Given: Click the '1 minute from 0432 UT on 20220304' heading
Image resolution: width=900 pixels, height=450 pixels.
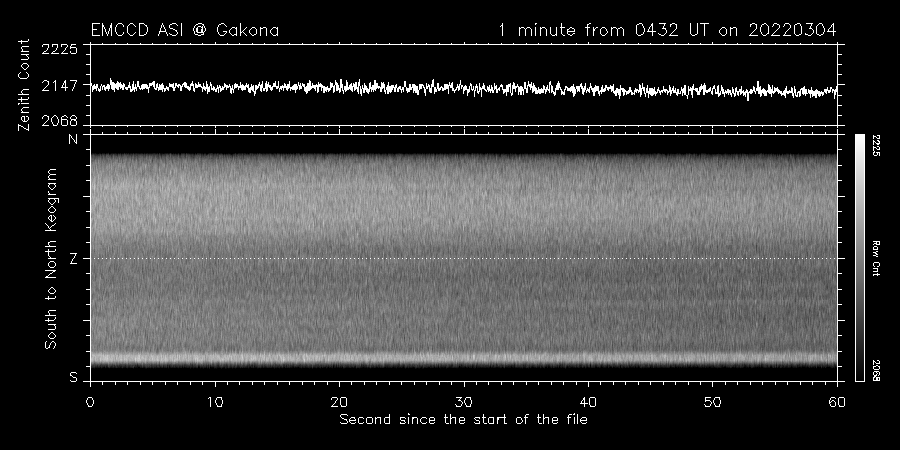Looking at the screenshot, I should coord(667,30).
